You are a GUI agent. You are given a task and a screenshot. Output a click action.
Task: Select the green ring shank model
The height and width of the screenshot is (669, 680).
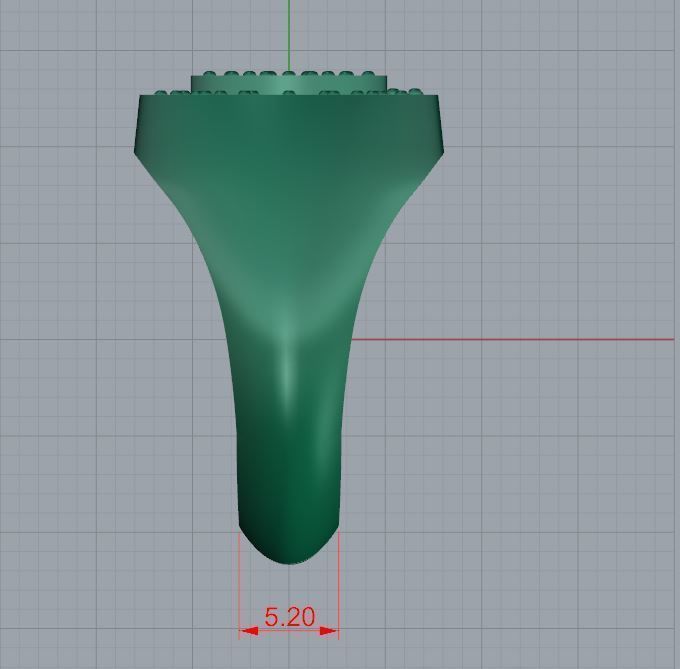[x=288, y=318]
